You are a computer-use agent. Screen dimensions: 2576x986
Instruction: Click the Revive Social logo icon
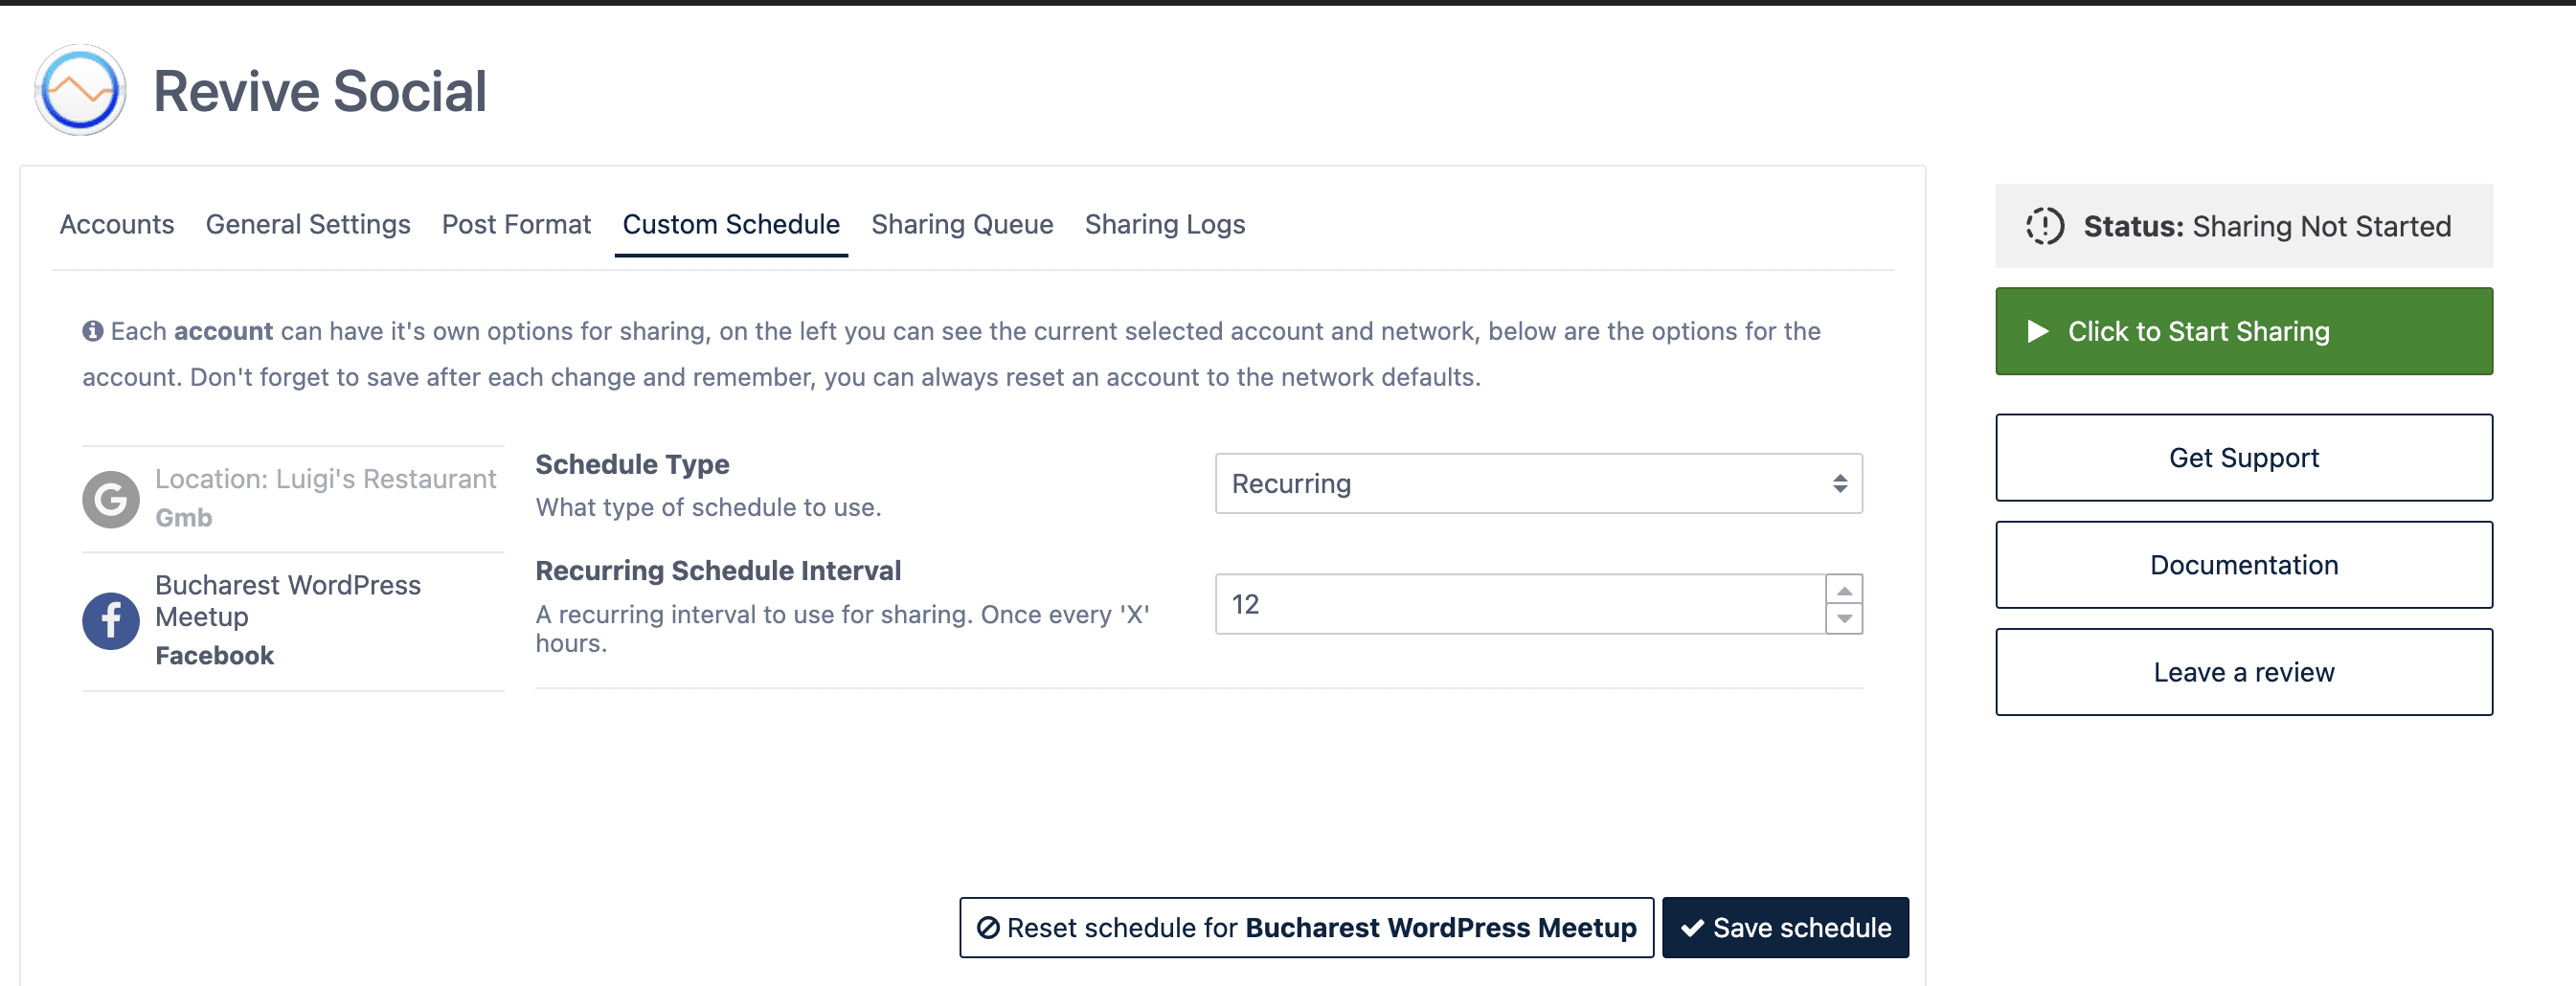tap(80, 91)
